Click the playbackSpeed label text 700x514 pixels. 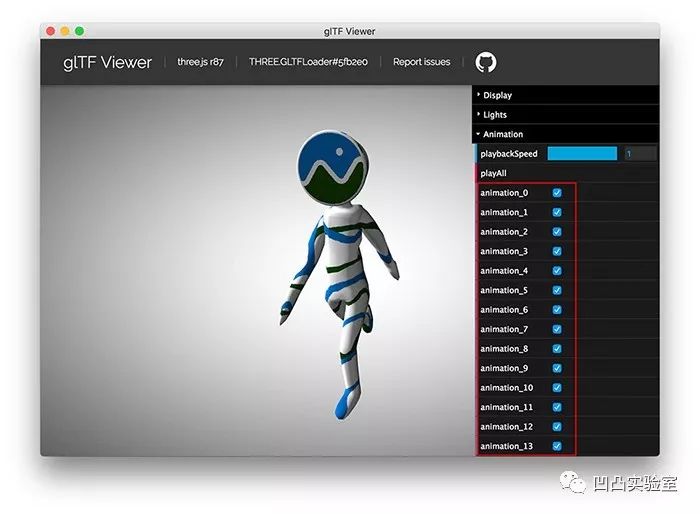click(x=509, y=154)
